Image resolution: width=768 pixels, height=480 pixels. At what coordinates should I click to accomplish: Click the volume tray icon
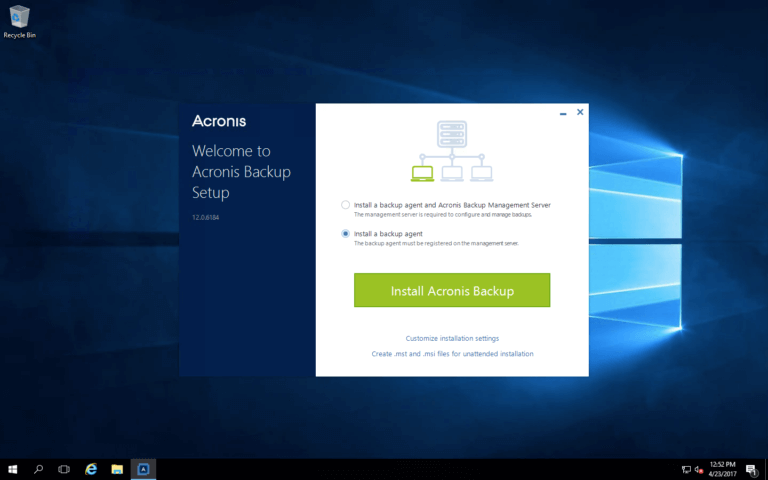[699, 470]
